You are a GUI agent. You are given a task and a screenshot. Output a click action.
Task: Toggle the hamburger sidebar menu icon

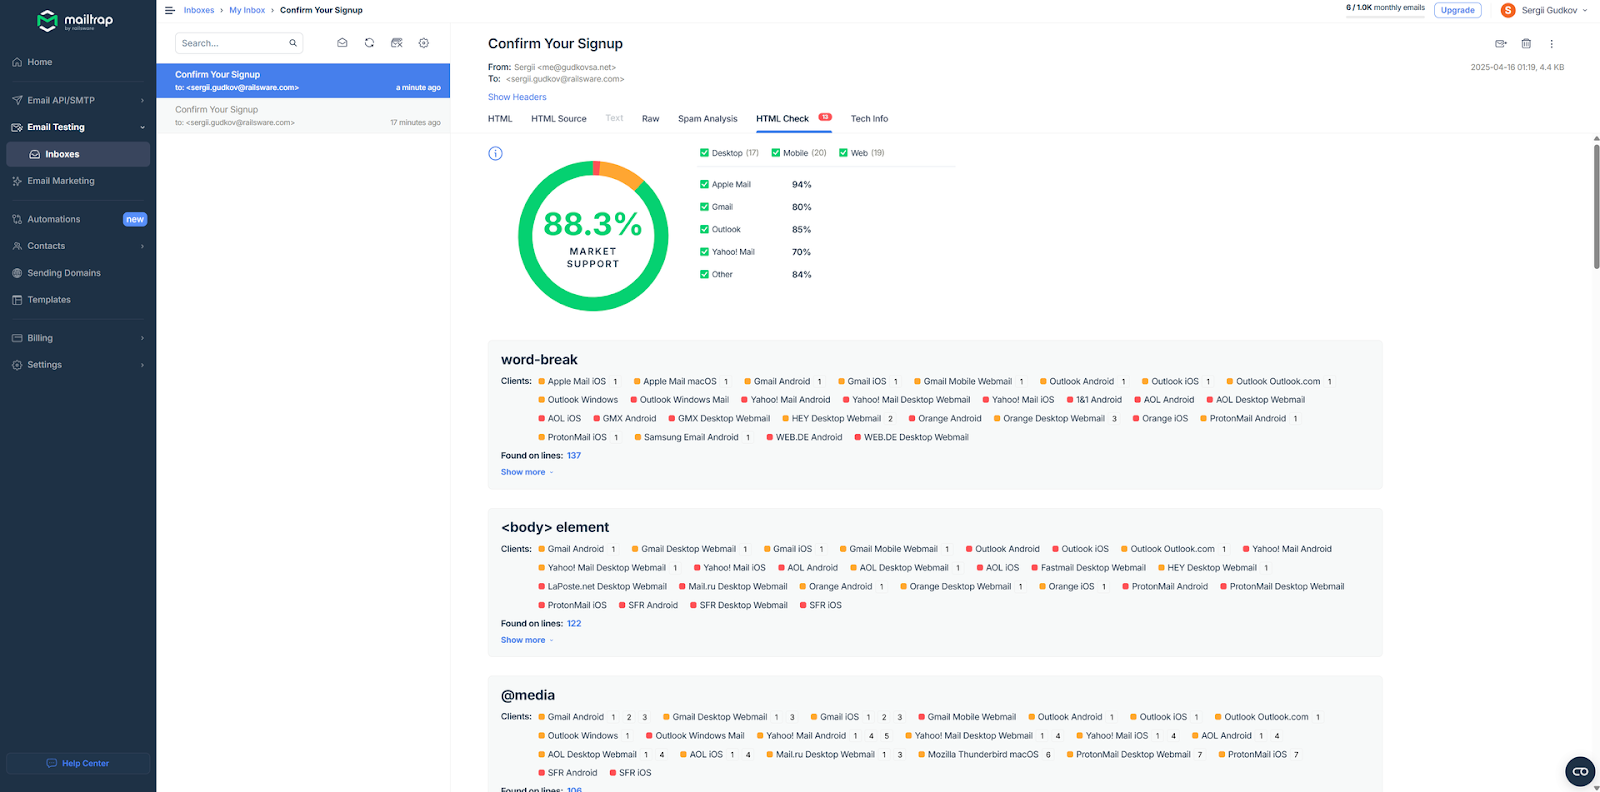[x=169, y=10]
